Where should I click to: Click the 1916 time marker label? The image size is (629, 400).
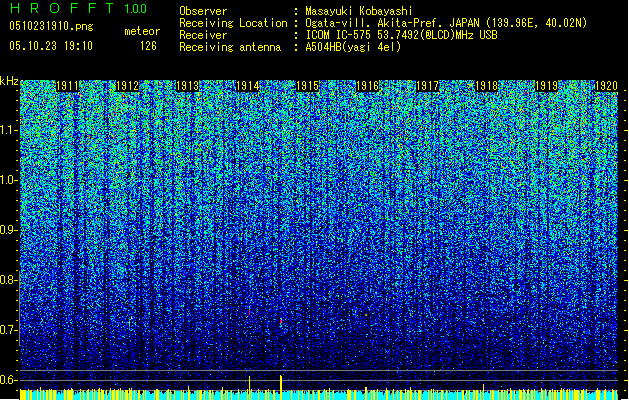click(x=367, y=86)
